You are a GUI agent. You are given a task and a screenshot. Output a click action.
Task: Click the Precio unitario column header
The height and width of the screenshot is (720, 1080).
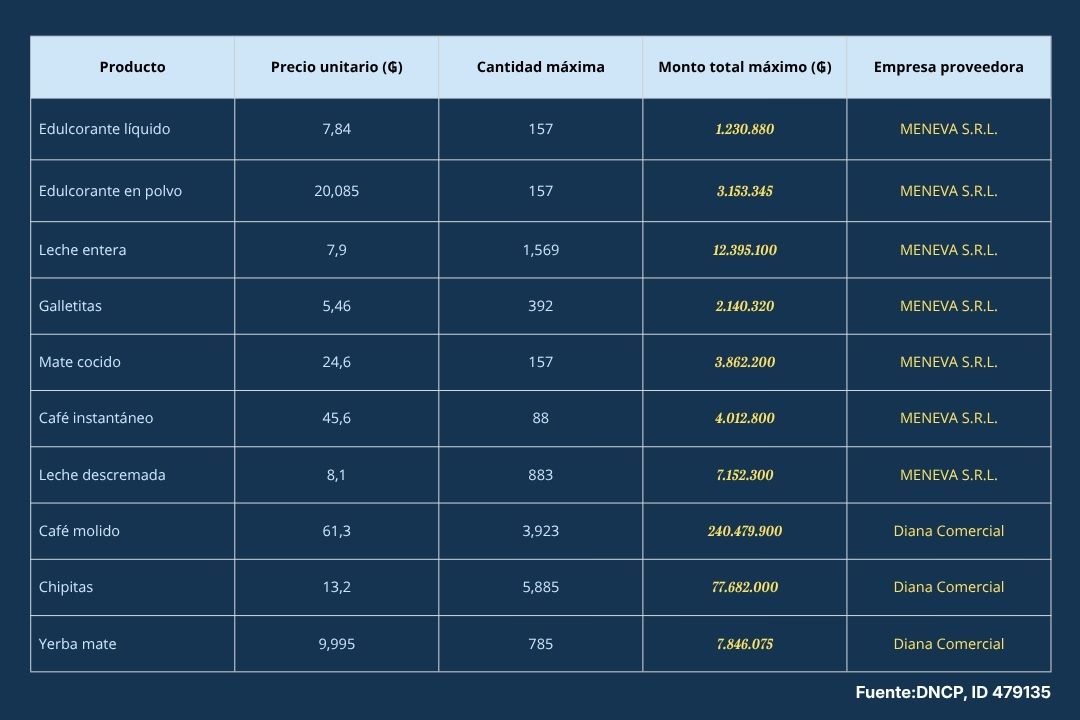[336, 67]
